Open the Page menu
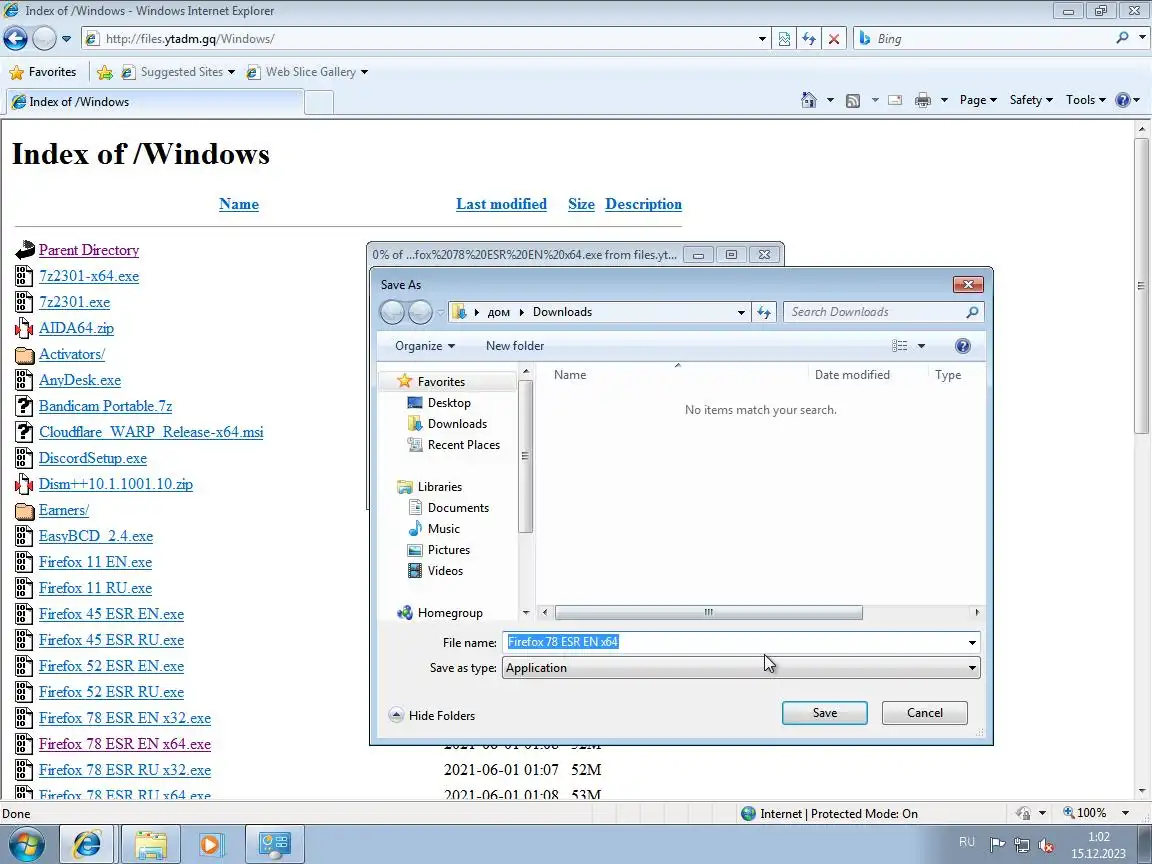 (977, 100)
